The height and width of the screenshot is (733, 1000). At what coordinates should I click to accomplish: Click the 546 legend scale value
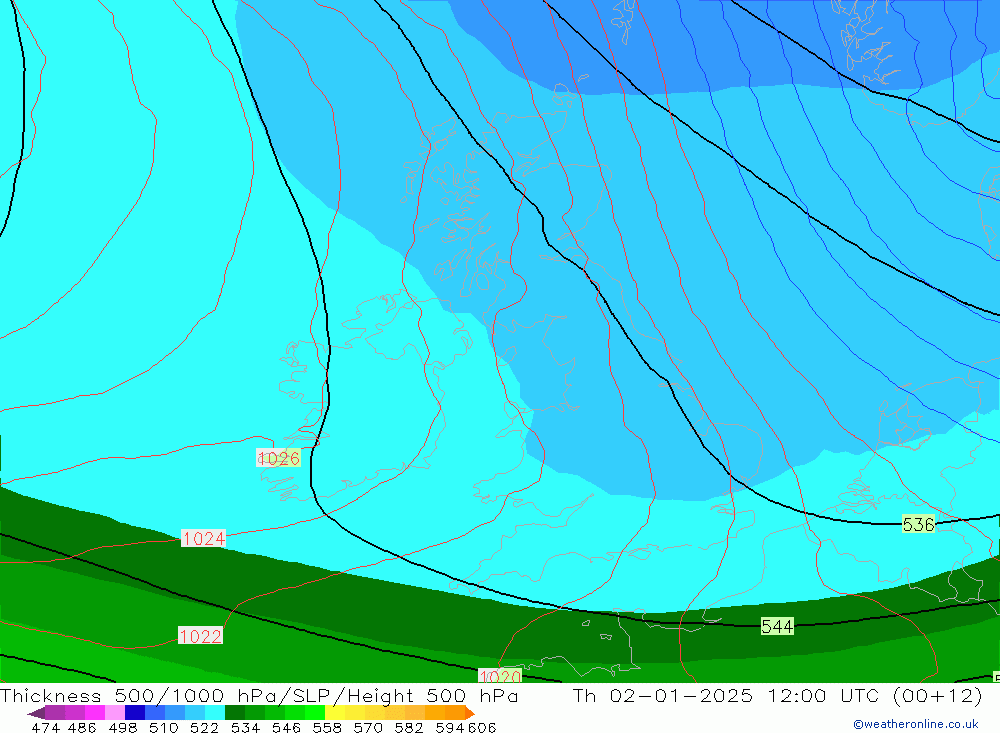pyautogui.click(x=287, y=727)
